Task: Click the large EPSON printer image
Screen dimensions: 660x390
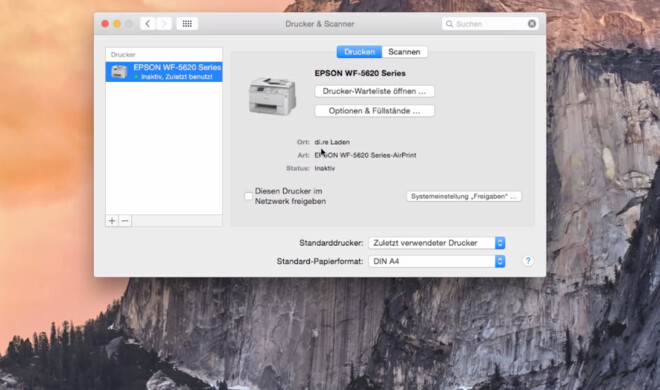Action: click(272, 96)
